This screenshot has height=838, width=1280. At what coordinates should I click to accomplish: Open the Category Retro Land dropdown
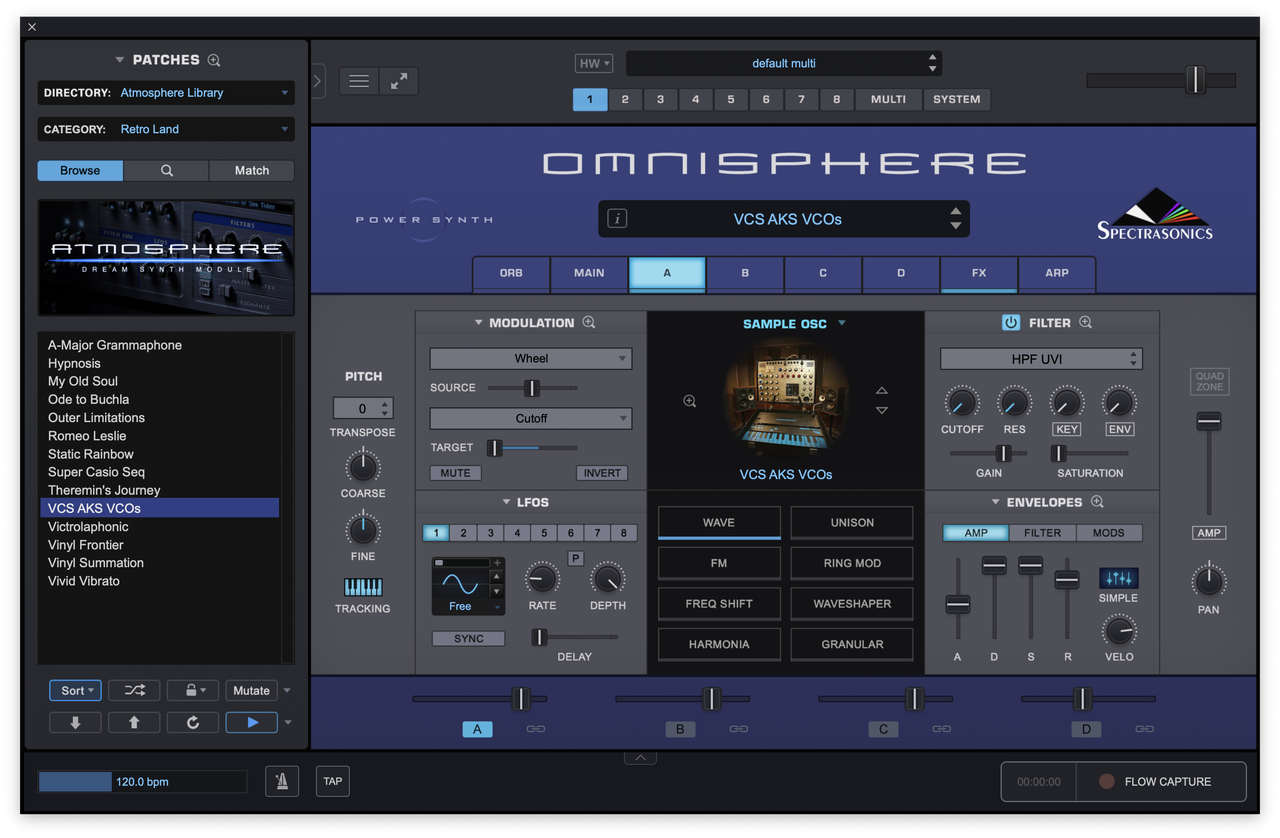click(166, 129)
